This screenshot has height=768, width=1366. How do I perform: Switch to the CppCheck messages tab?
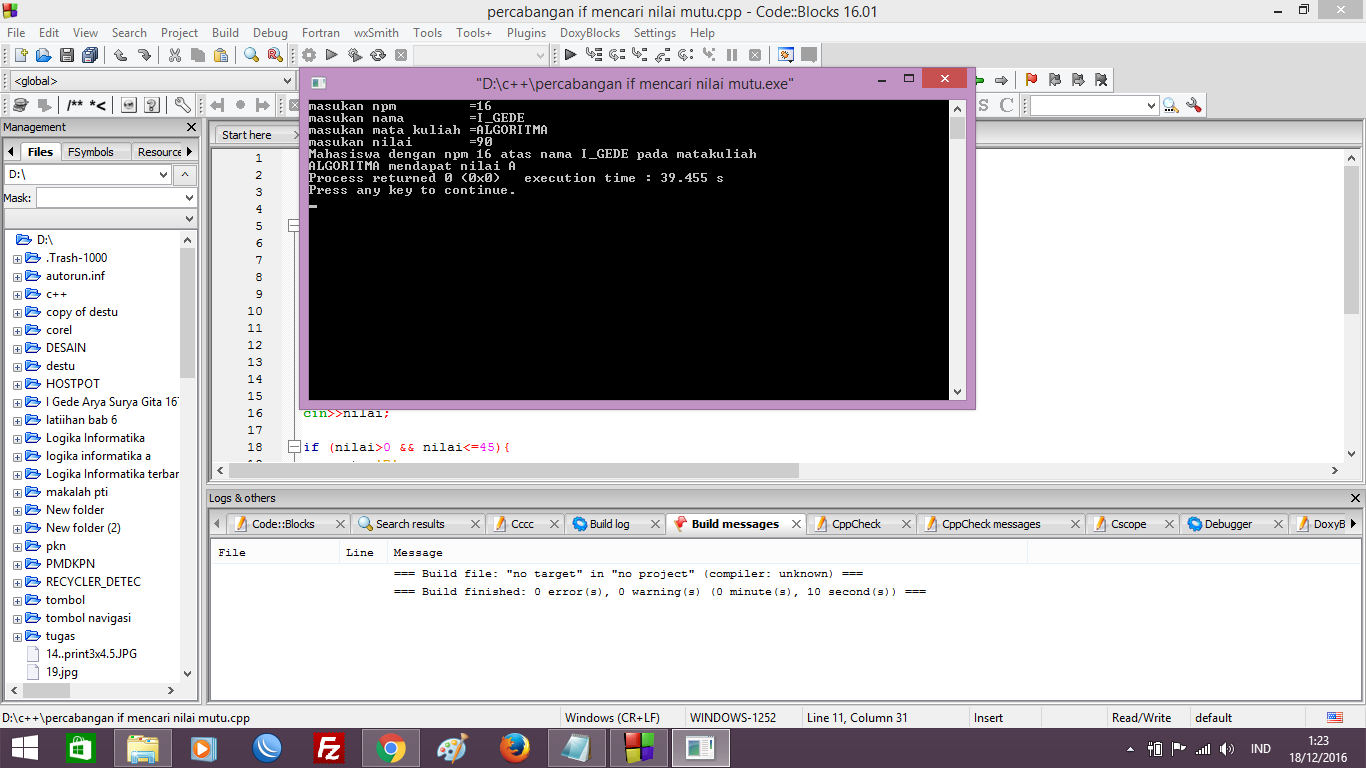coord(991,524)
